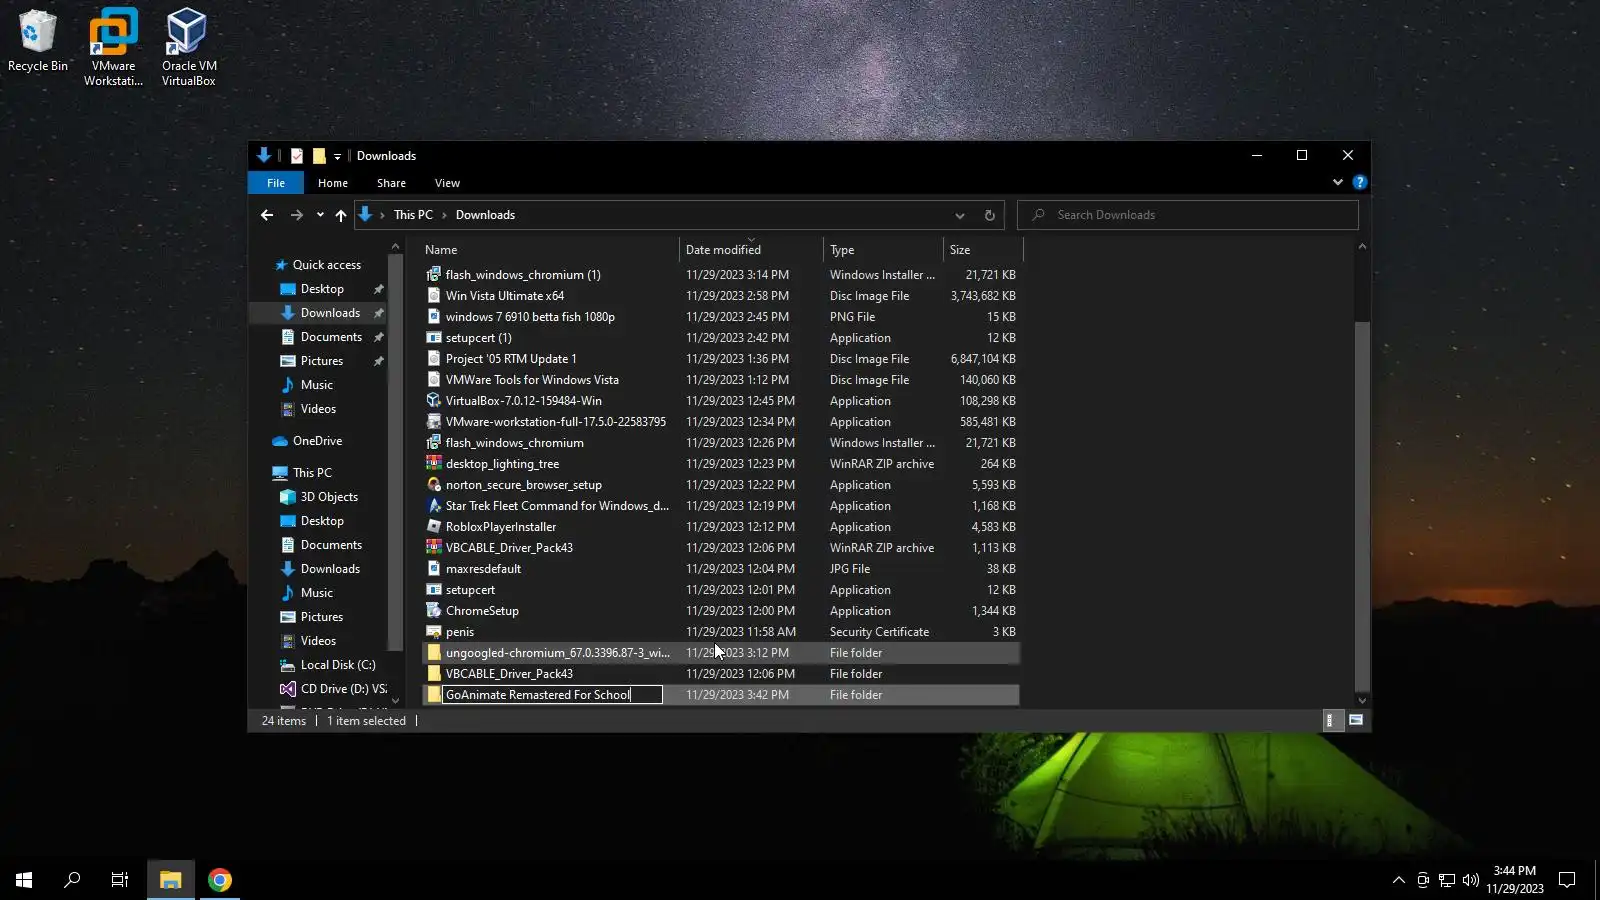Switch to the View ribbon tab

(447, 183)
